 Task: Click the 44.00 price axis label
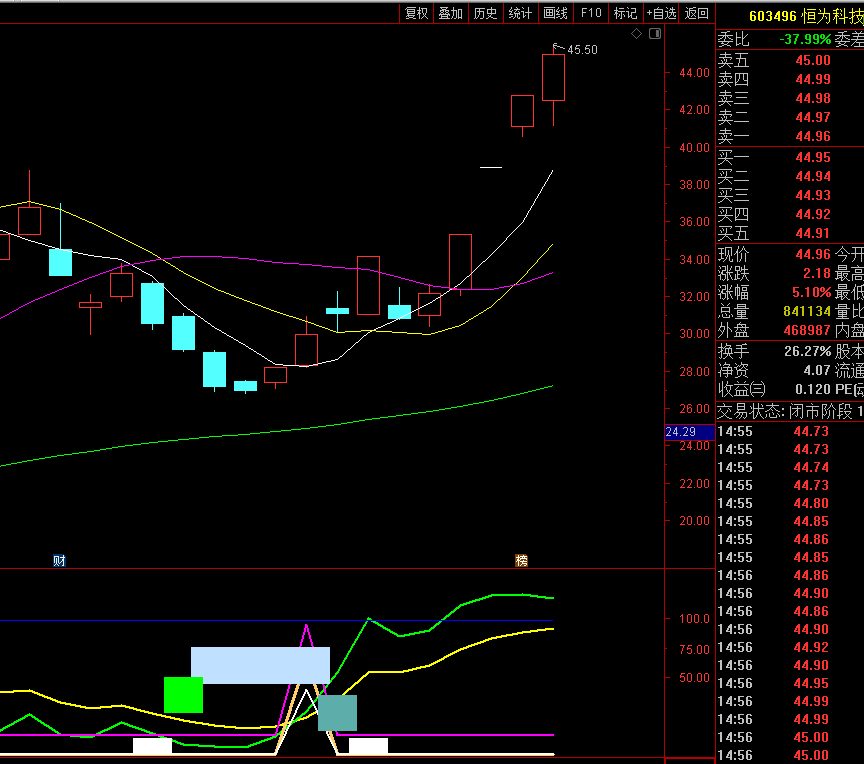click(x=694, y=73)
